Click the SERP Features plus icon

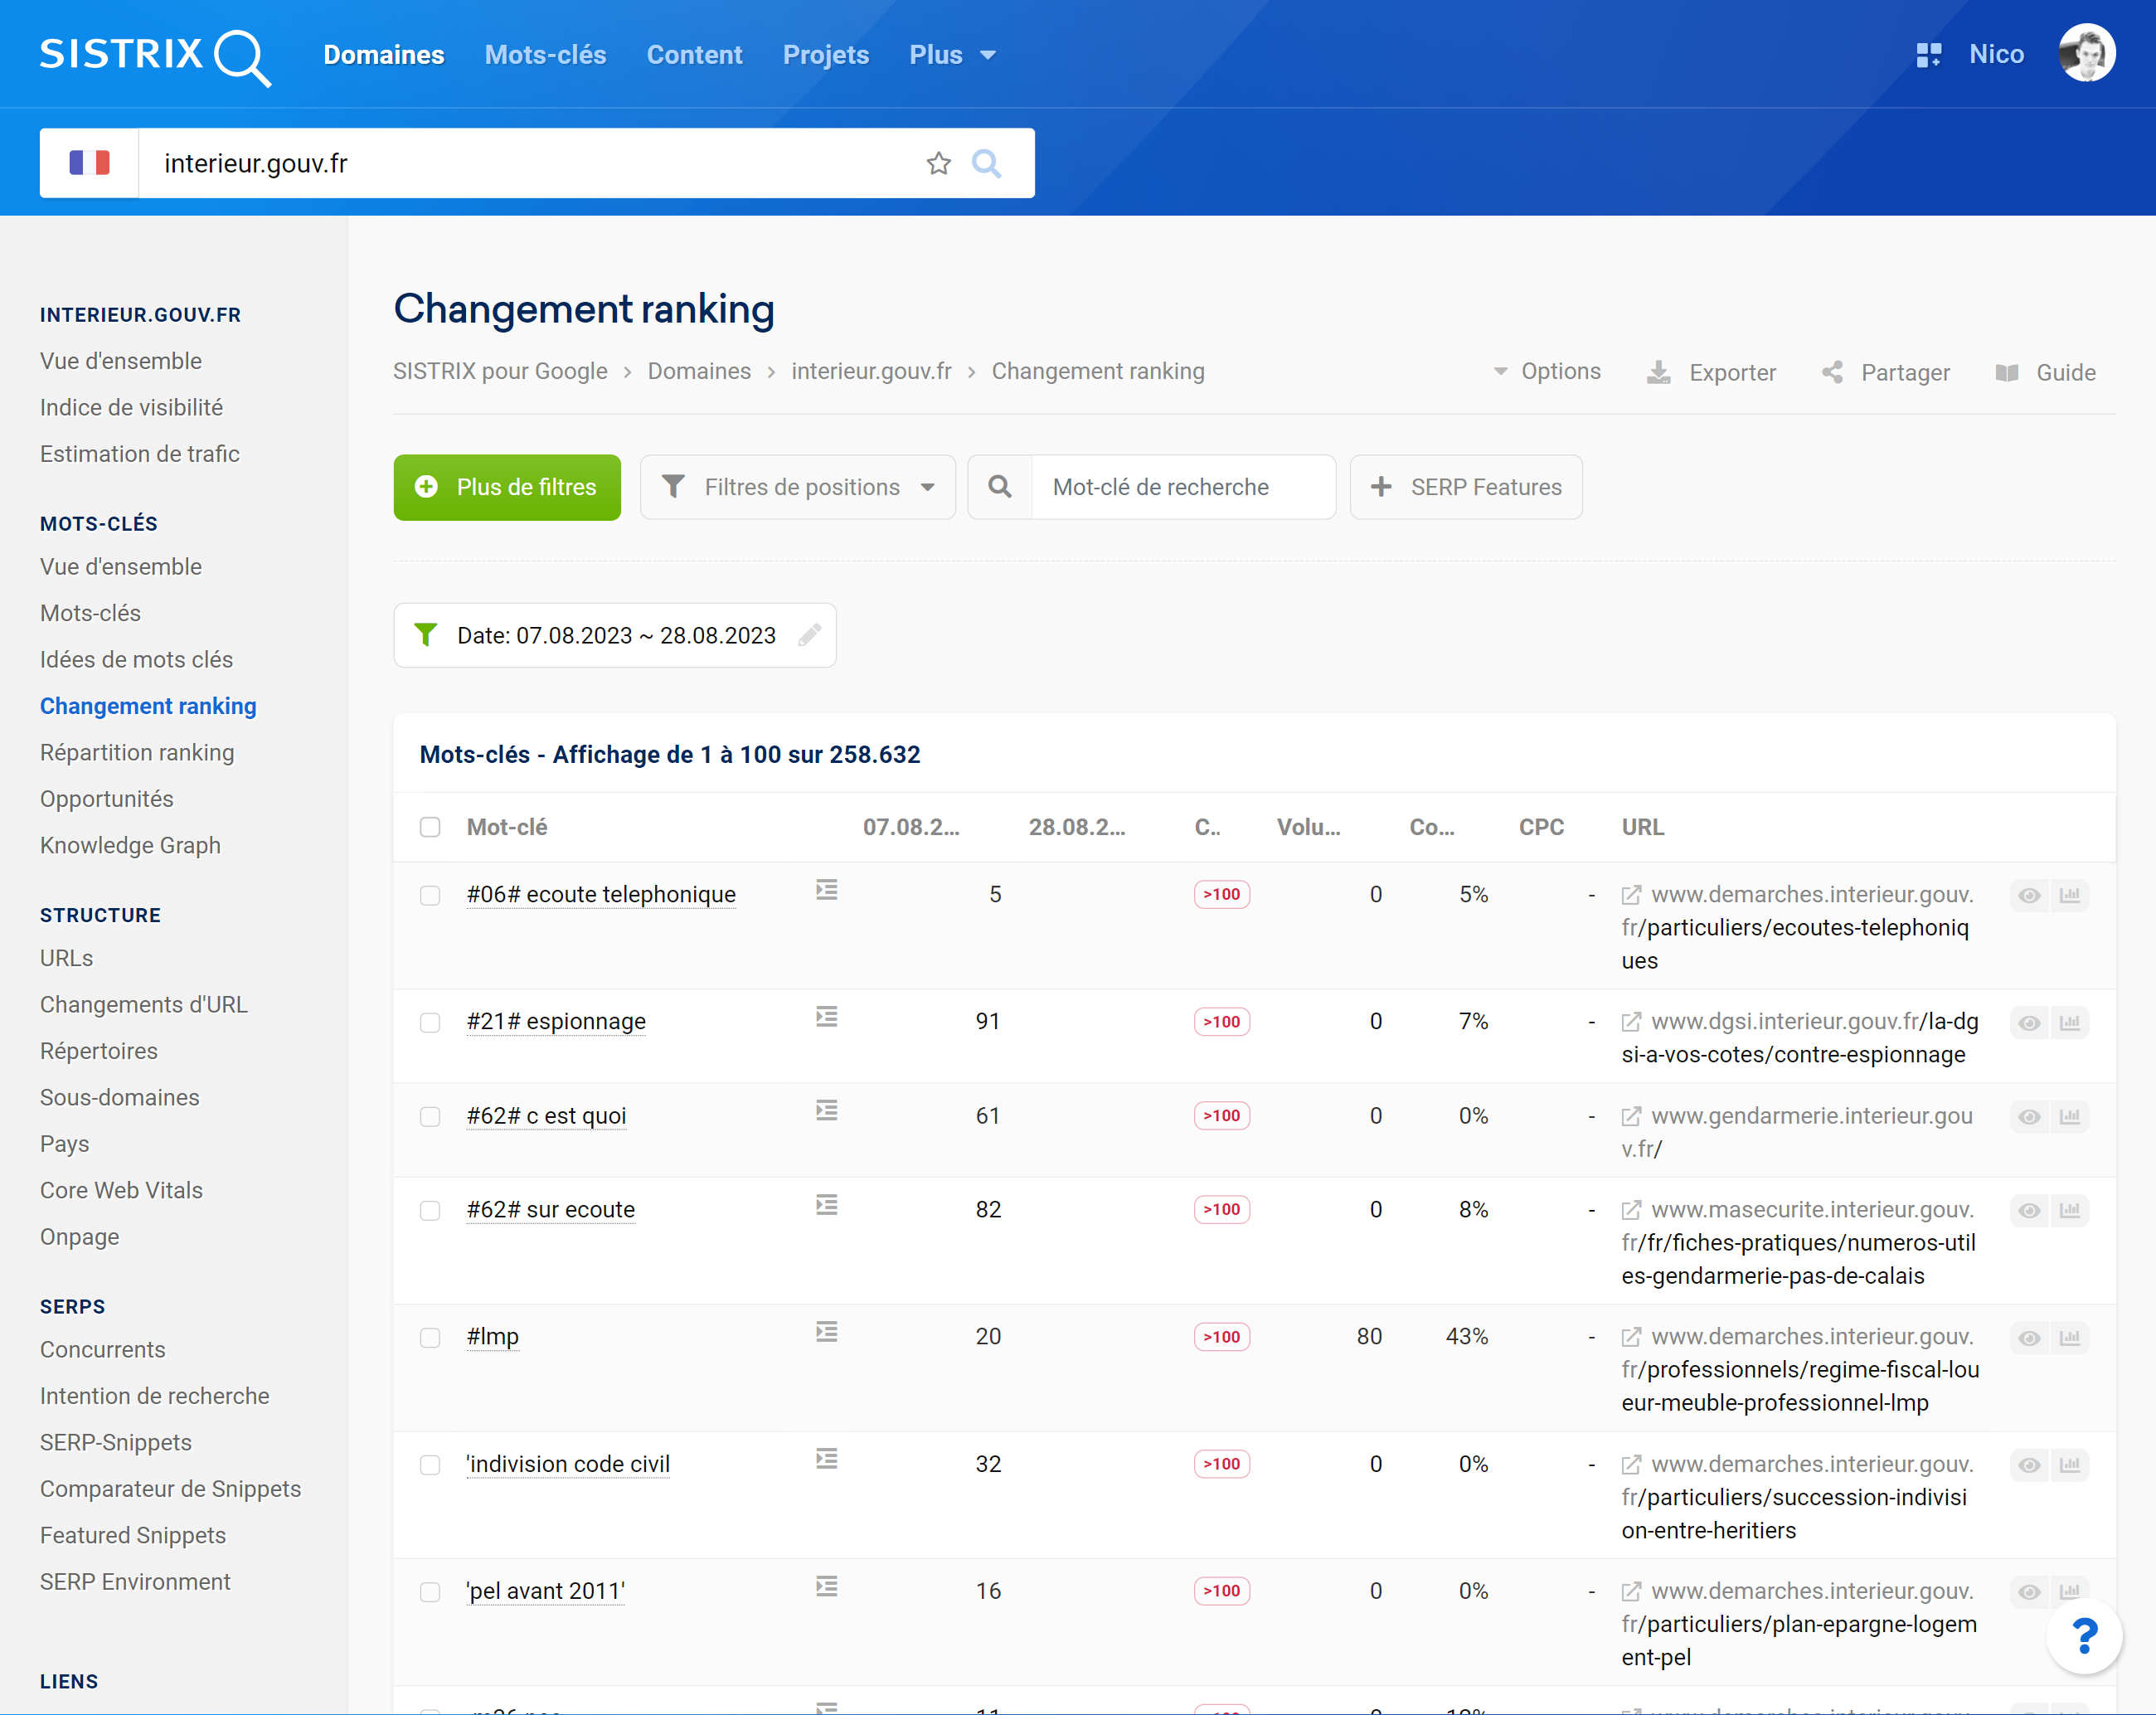1386,487
